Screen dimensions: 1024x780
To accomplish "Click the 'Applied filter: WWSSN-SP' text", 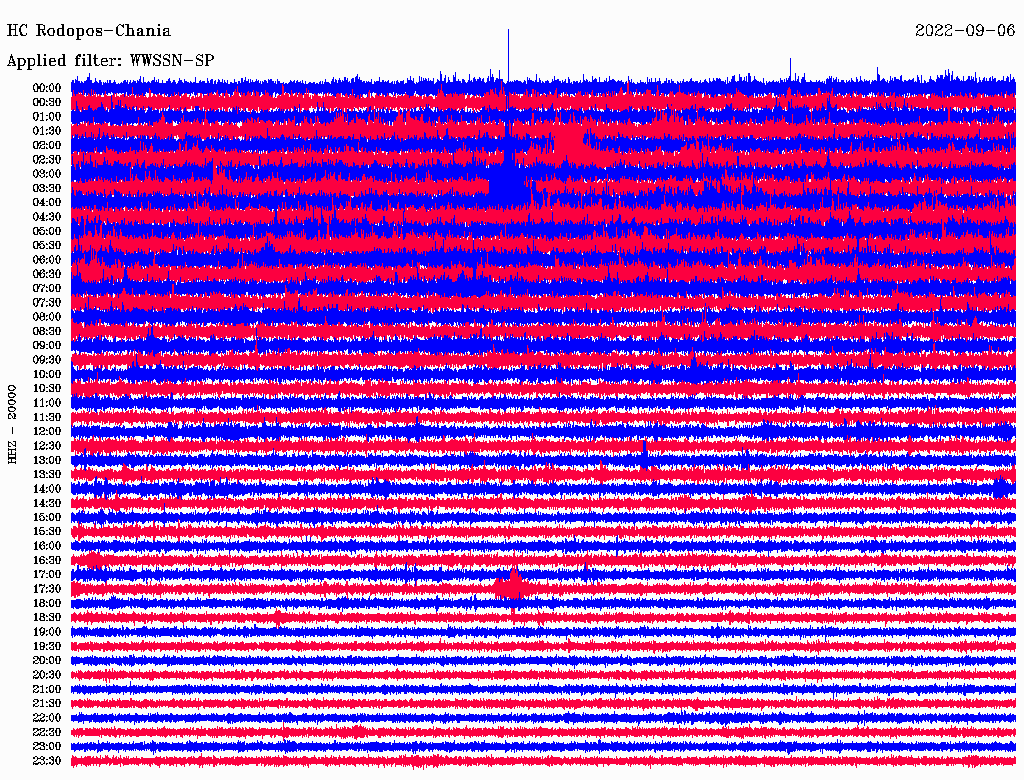I will [x=110, y=61].
